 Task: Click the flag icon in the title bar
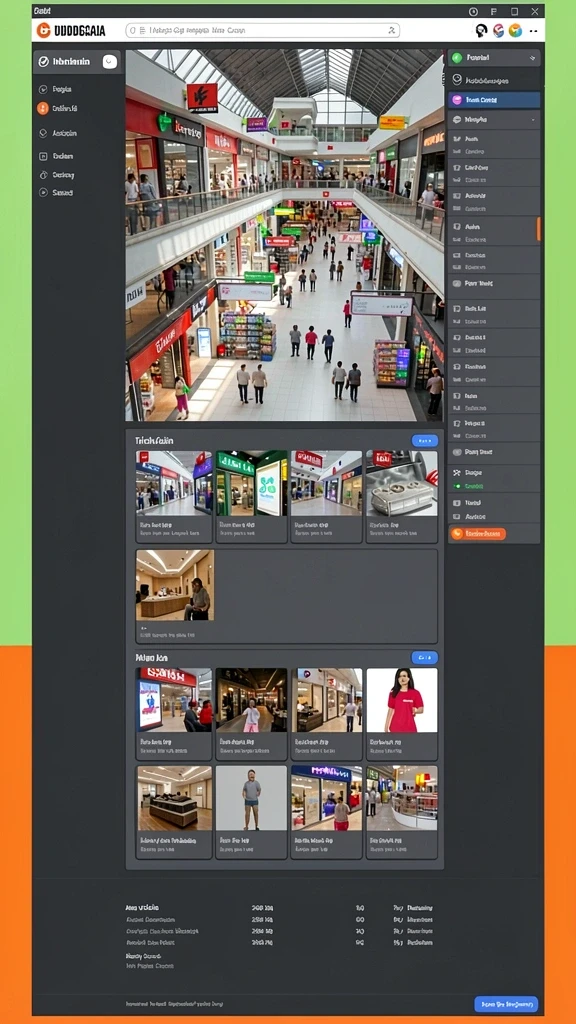click(494, 11)
